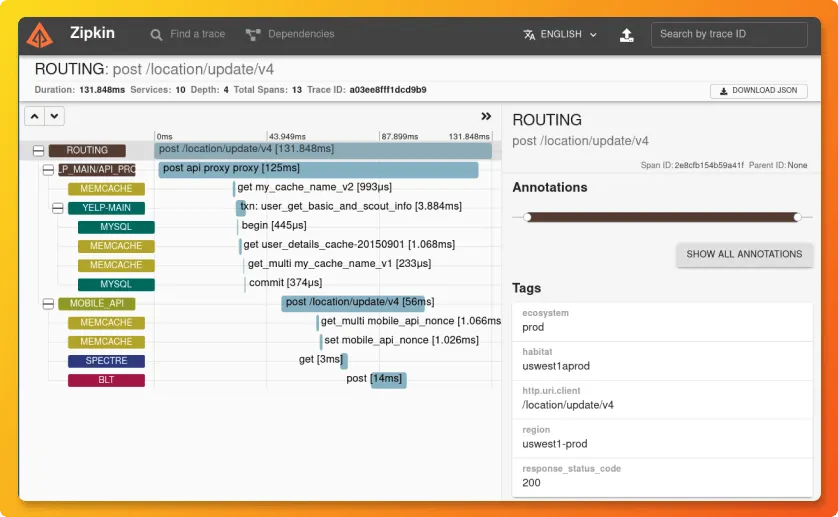Open the English language dropdown
The image size is (838, 517).
(560, 35)
